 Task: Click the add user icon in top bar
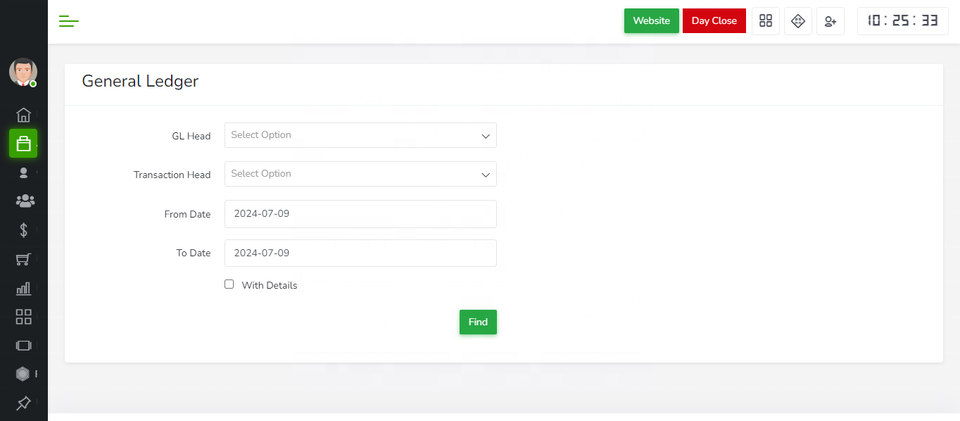pyautogui.click(x=830, y=21)
